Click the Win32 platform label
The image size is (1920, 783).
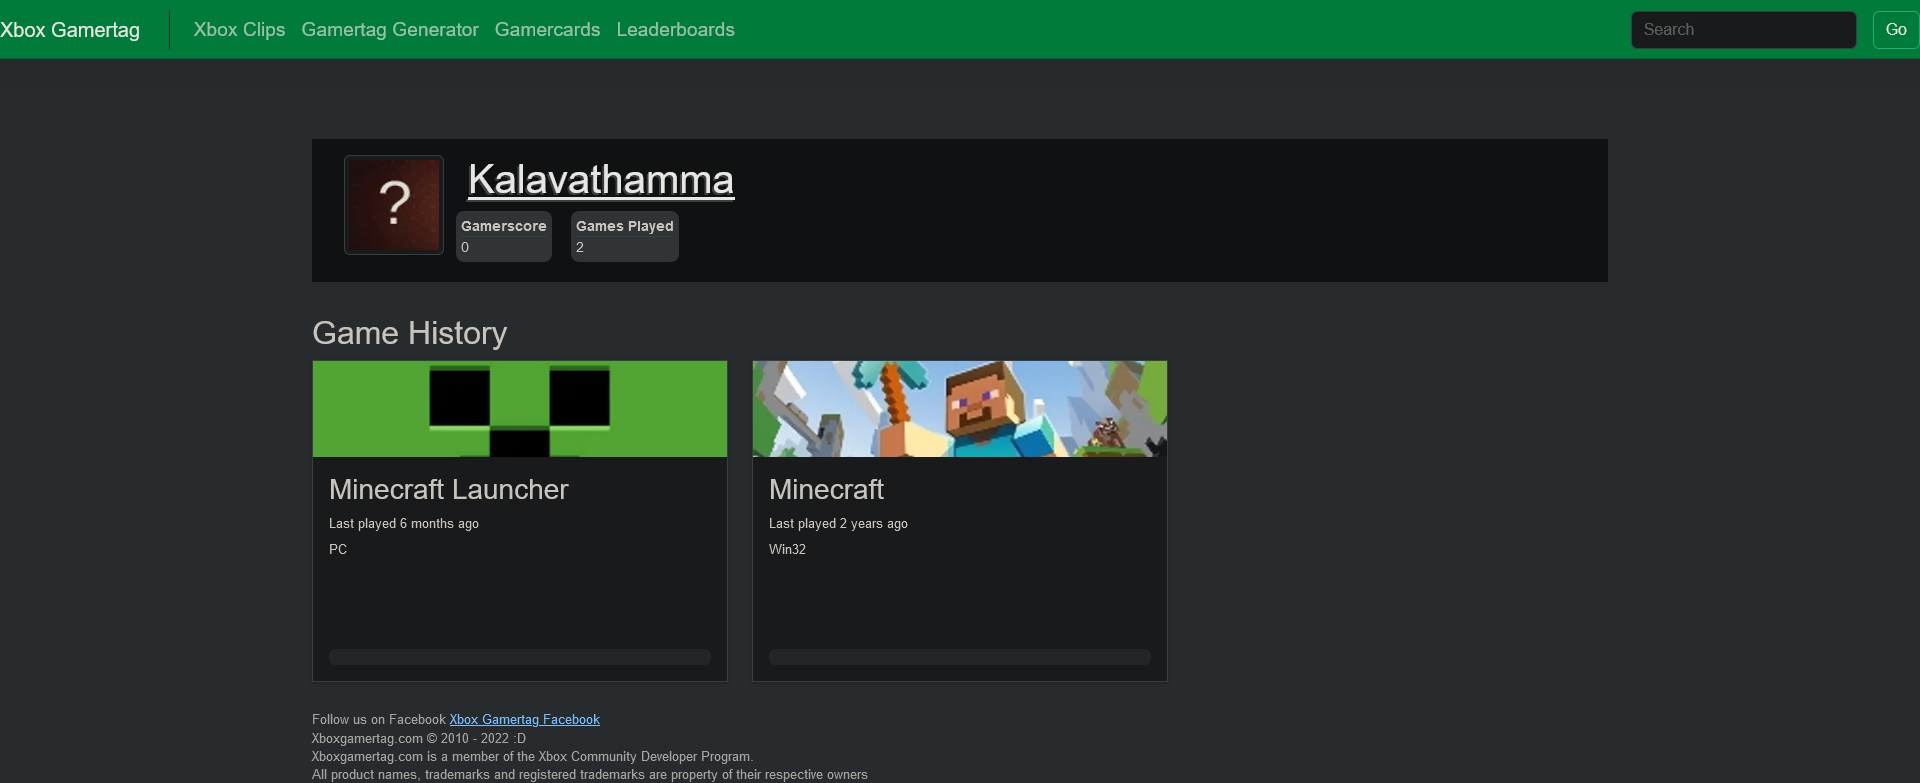(787, 550)
